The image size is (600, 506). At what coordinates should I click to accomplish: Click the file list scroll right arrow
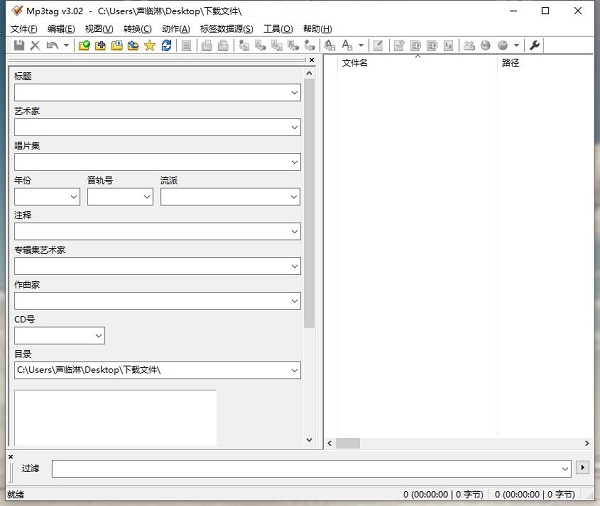(587, 443)
